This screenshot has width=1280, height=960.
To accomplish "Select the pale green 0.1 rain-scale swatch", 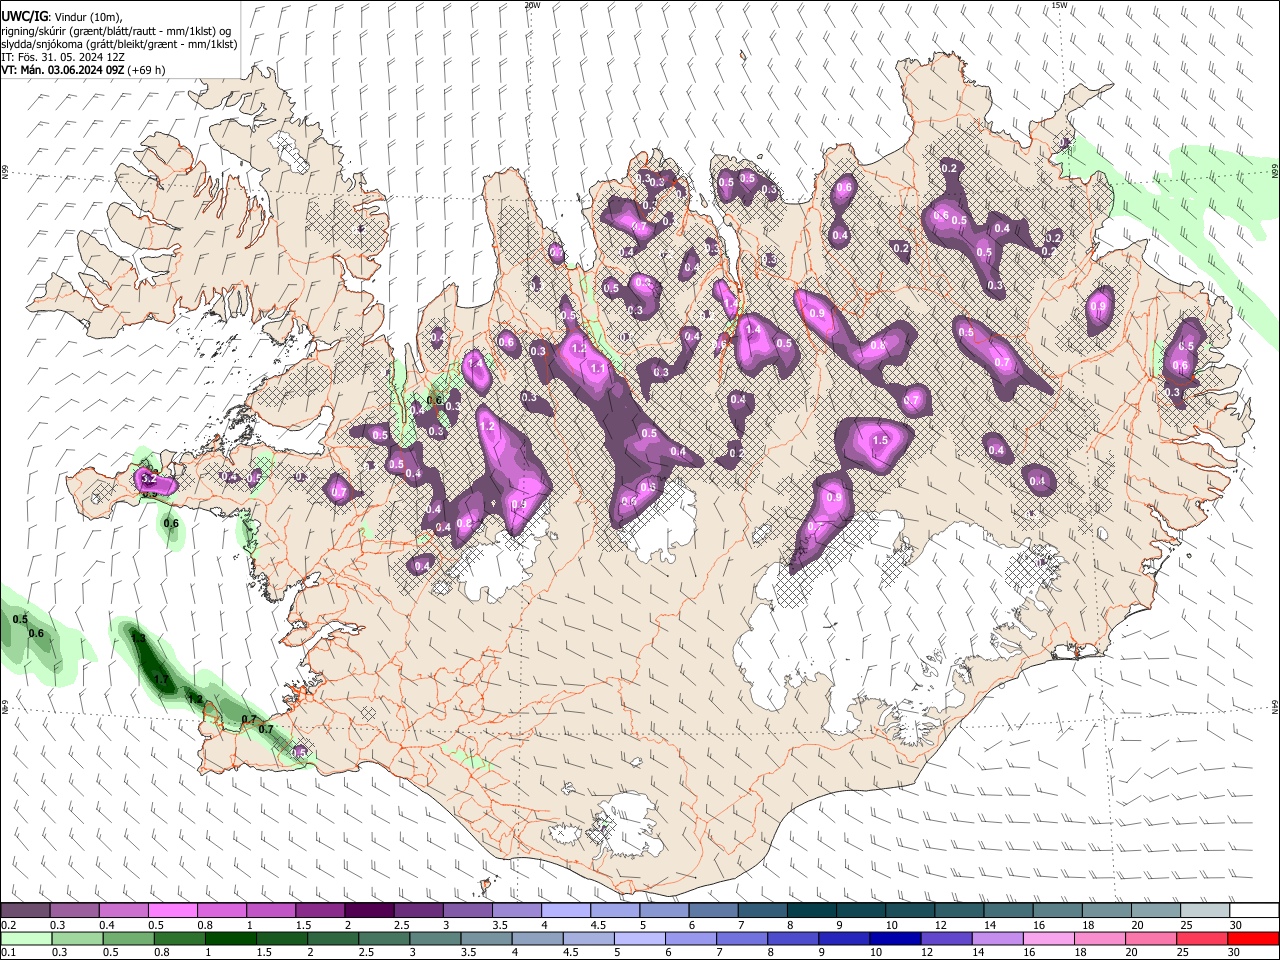I will (26, 939).
